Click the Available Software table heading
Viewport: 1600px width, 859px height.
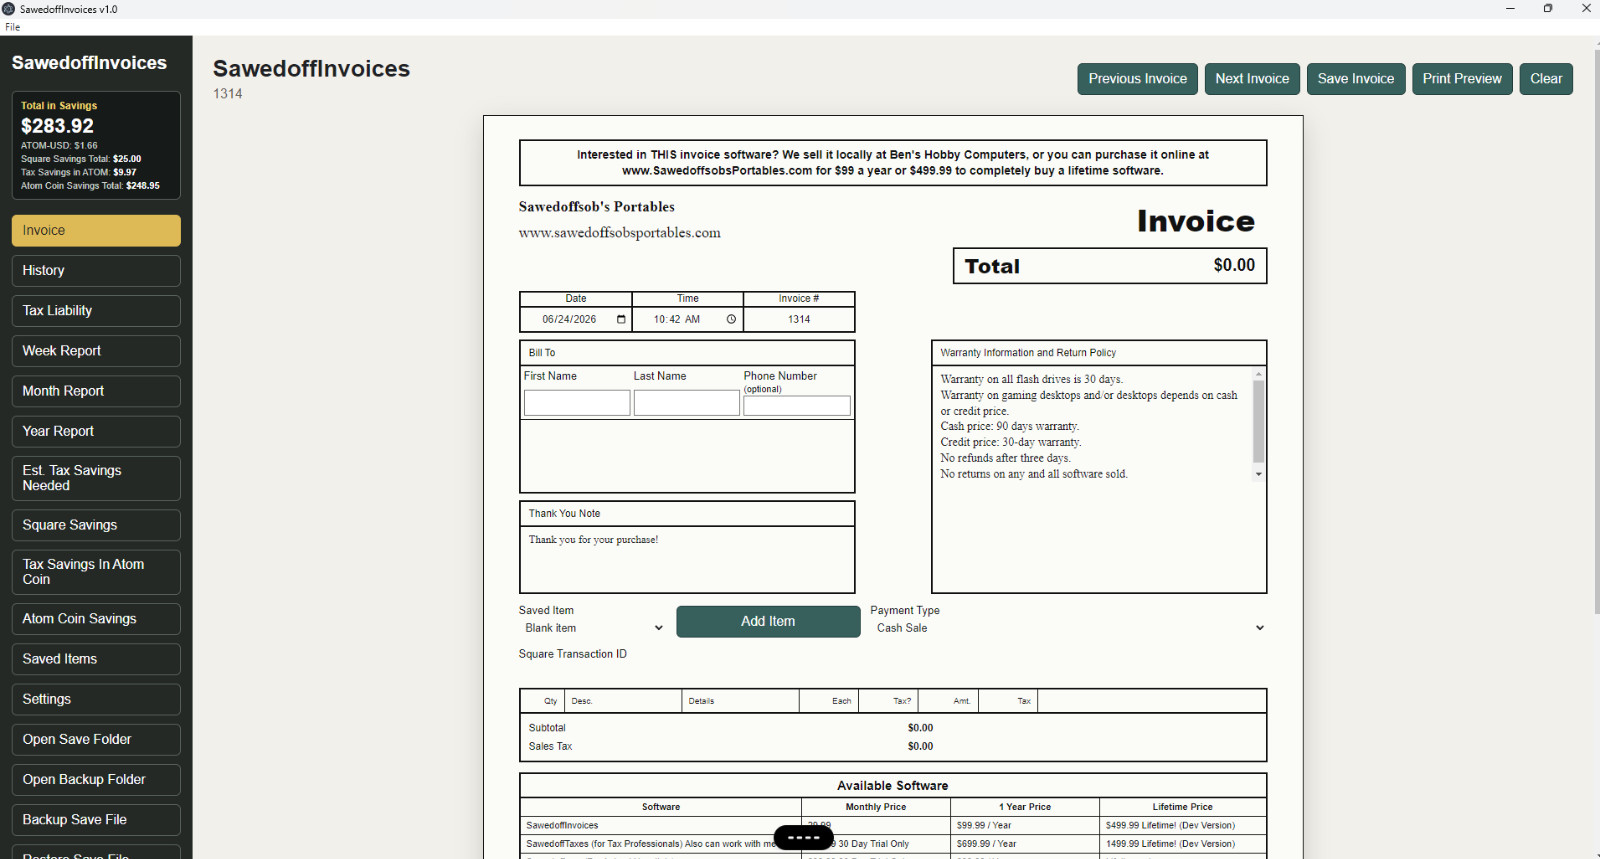[893, 786]
